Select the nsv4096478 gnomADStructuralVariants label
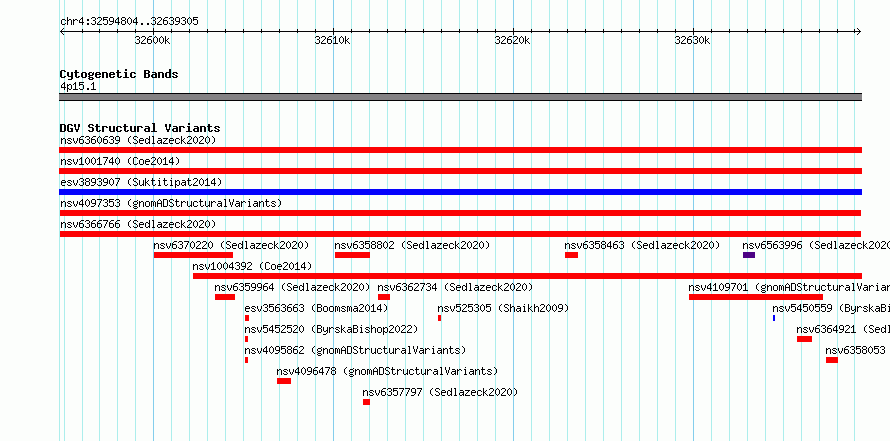Screen dimensions: 890x441 tap(387, 371)
